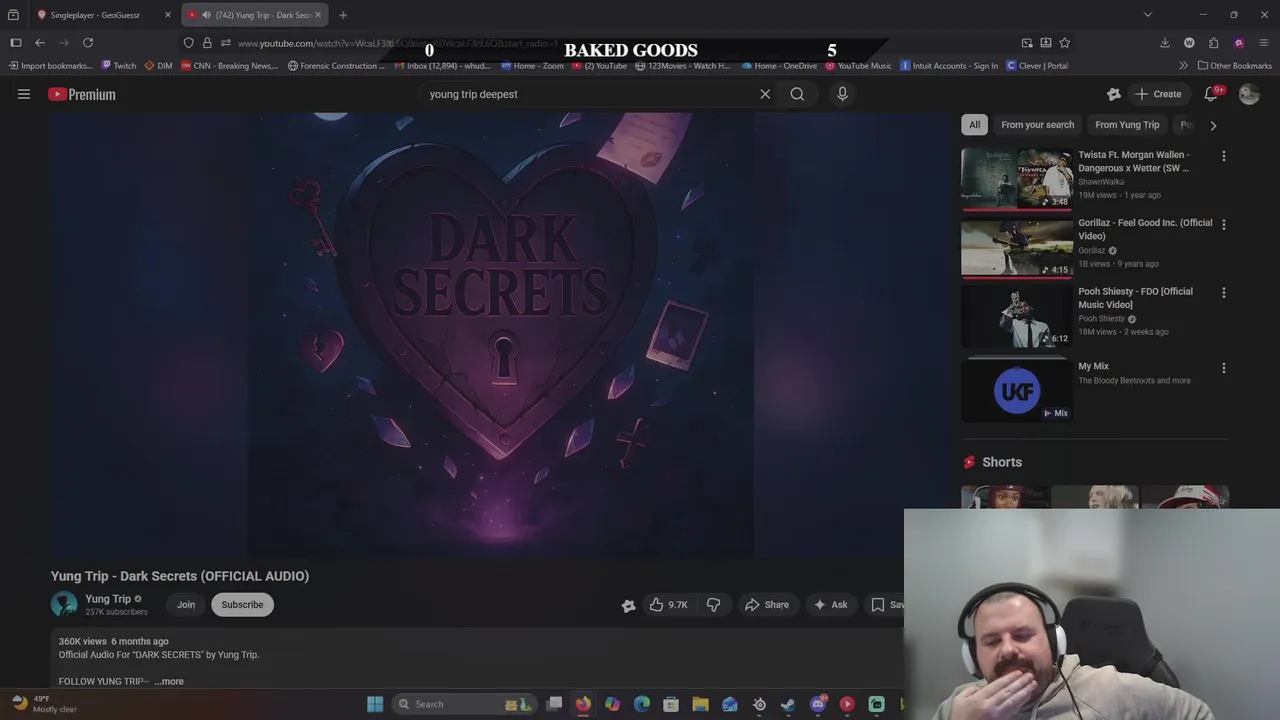Show more bookmarks with chevron

pyautogui.click(x=1183, y=66)
